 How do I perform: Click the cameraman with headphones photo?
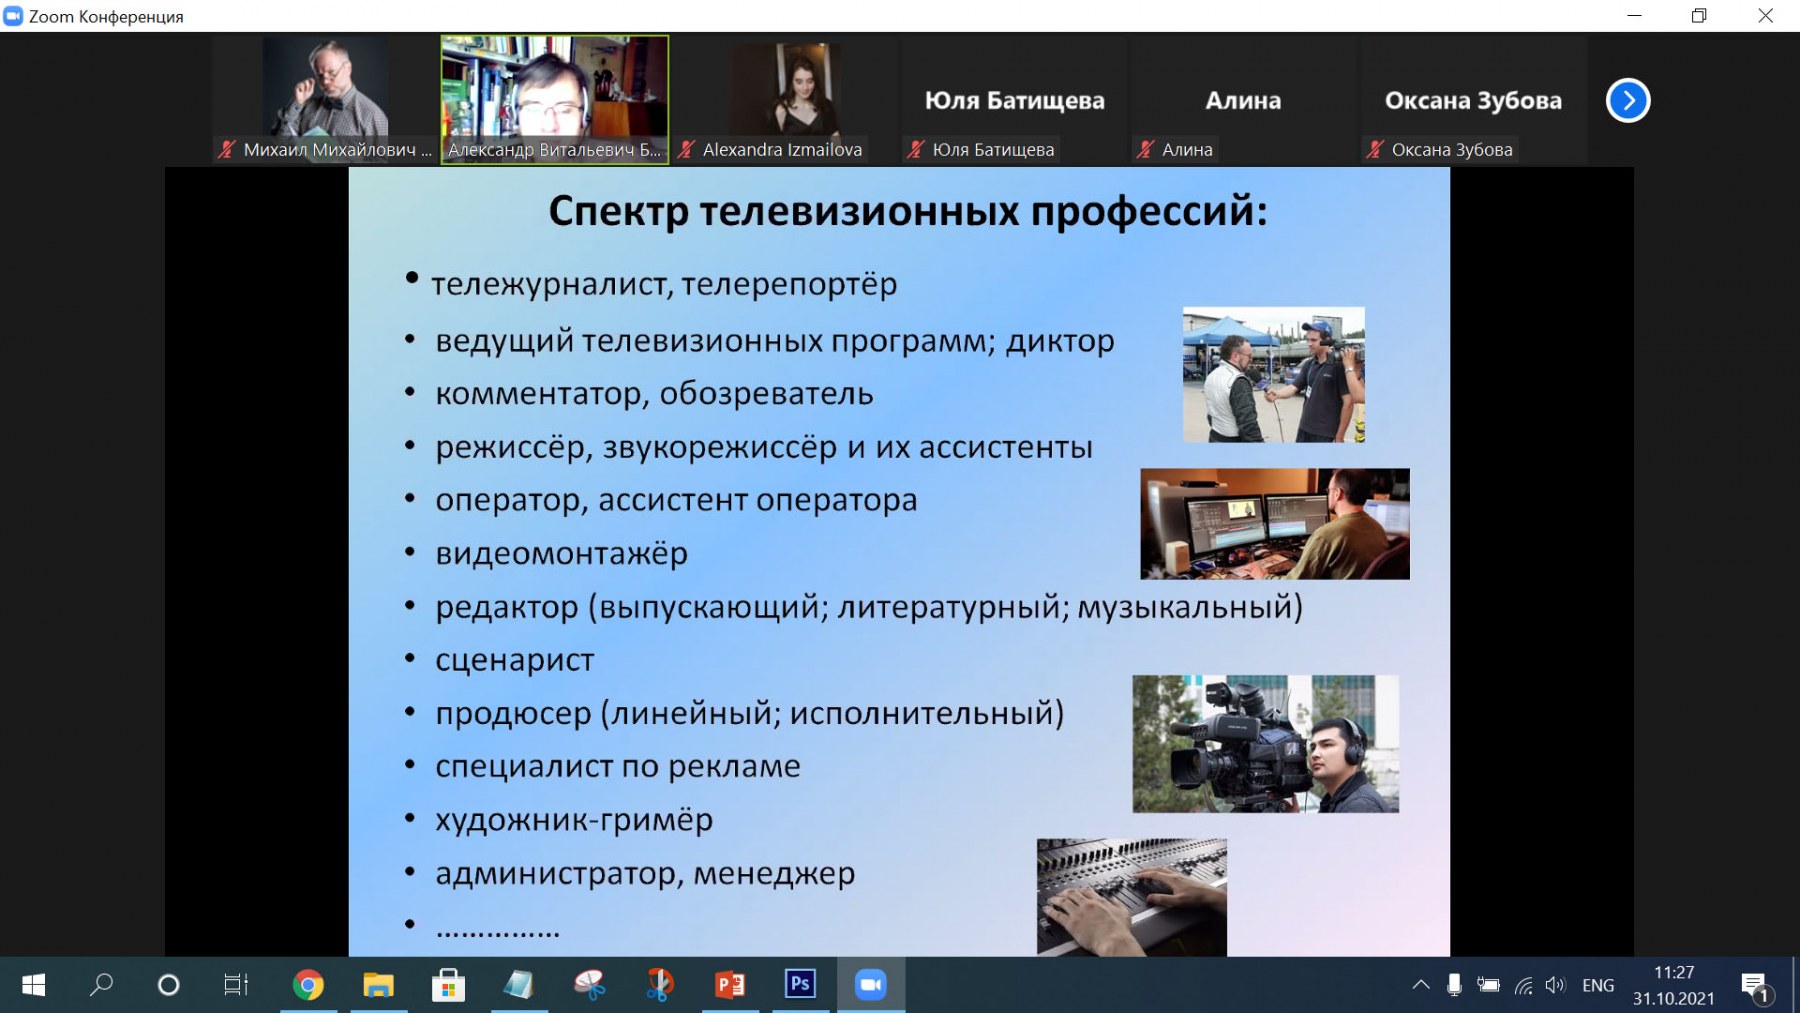[x=1265, y=744]
